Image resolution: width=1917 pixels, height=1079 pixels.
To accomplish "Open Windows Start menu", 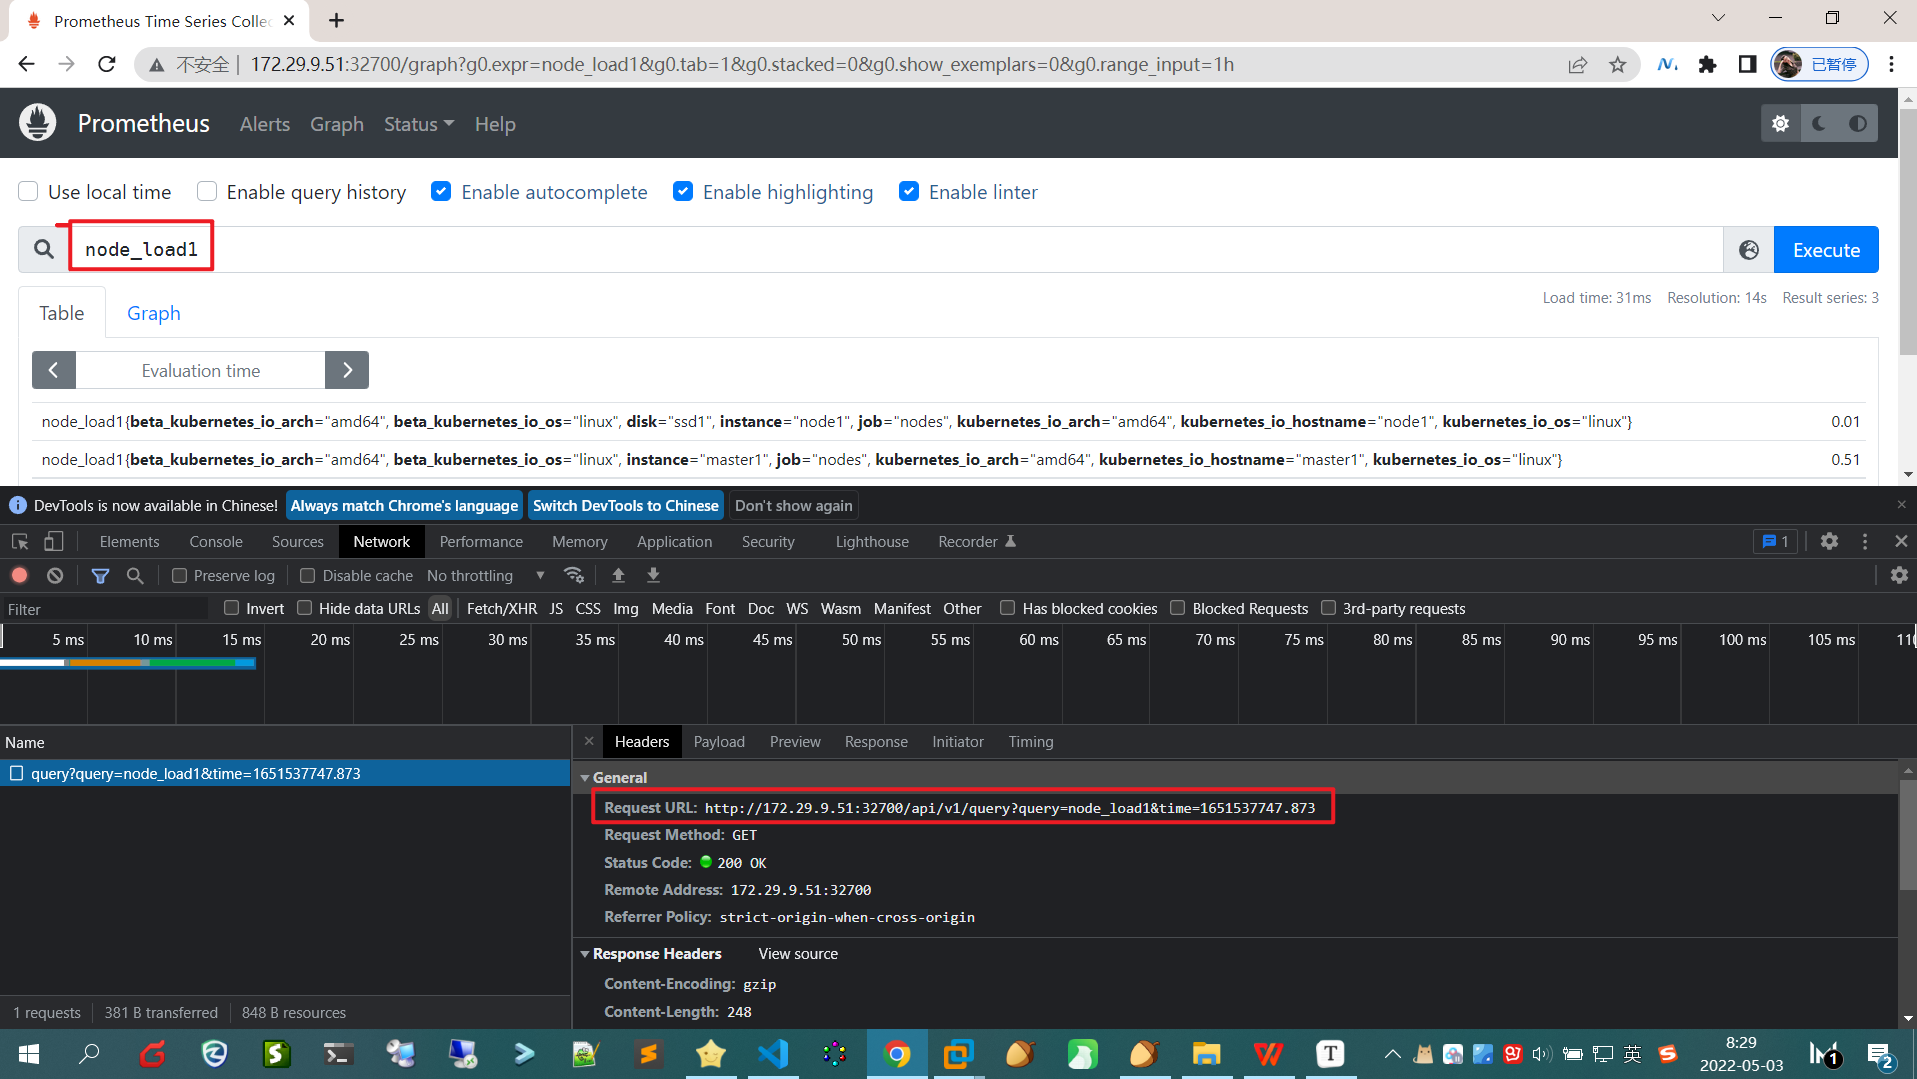I will (29, 1054).
